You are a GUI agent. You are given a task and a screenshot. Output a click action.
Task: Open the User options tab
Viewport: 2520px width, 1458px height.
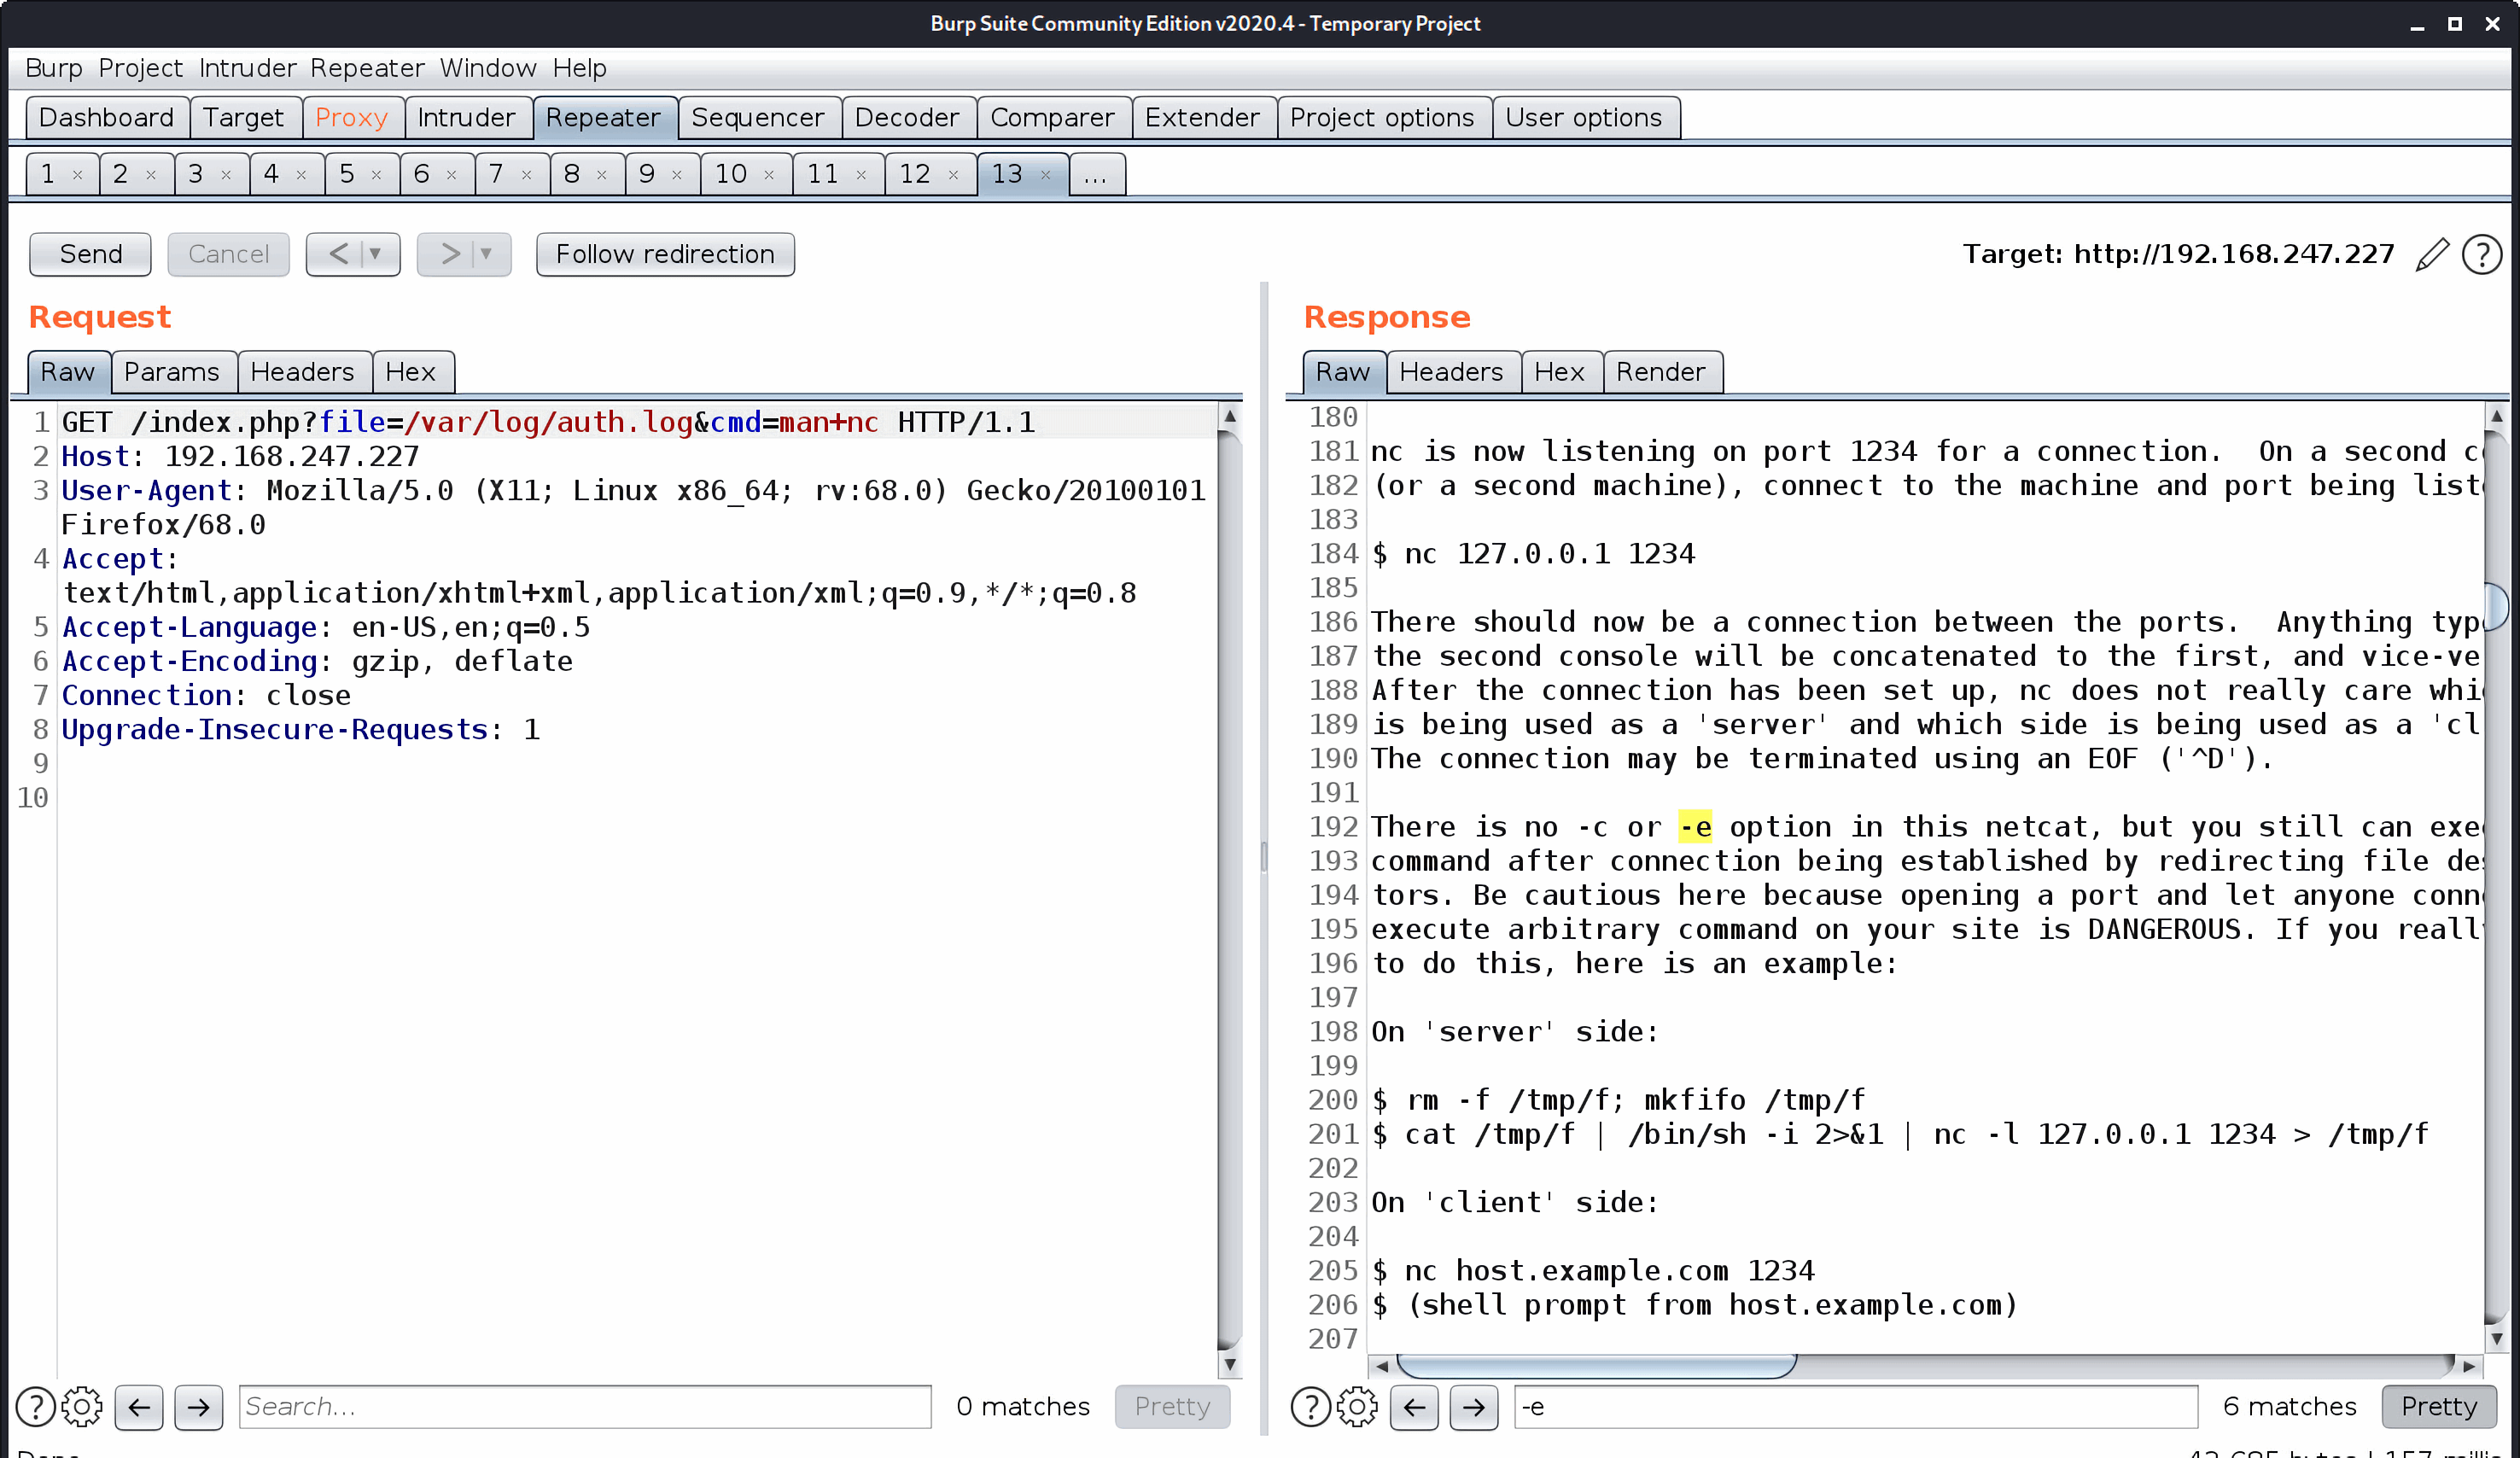click(1584, 118)
